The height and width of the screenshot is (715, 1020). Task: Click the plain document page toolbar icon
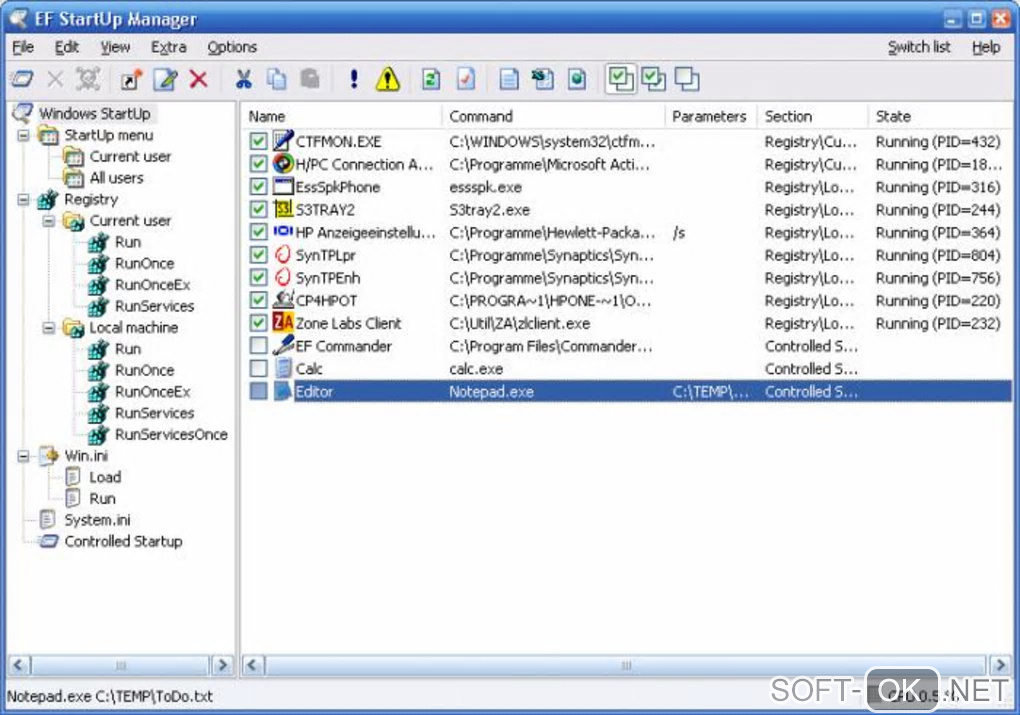[x=509, y=79]
